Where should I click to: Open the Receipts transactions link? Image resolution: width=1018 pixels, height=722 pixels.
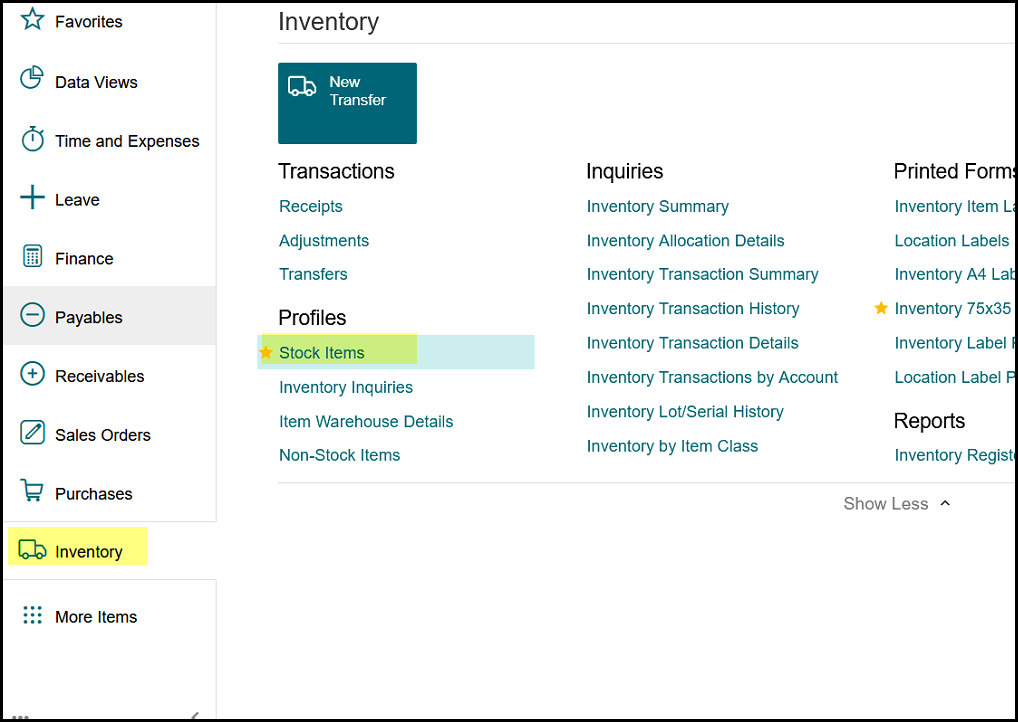click(x=311, y=207)
